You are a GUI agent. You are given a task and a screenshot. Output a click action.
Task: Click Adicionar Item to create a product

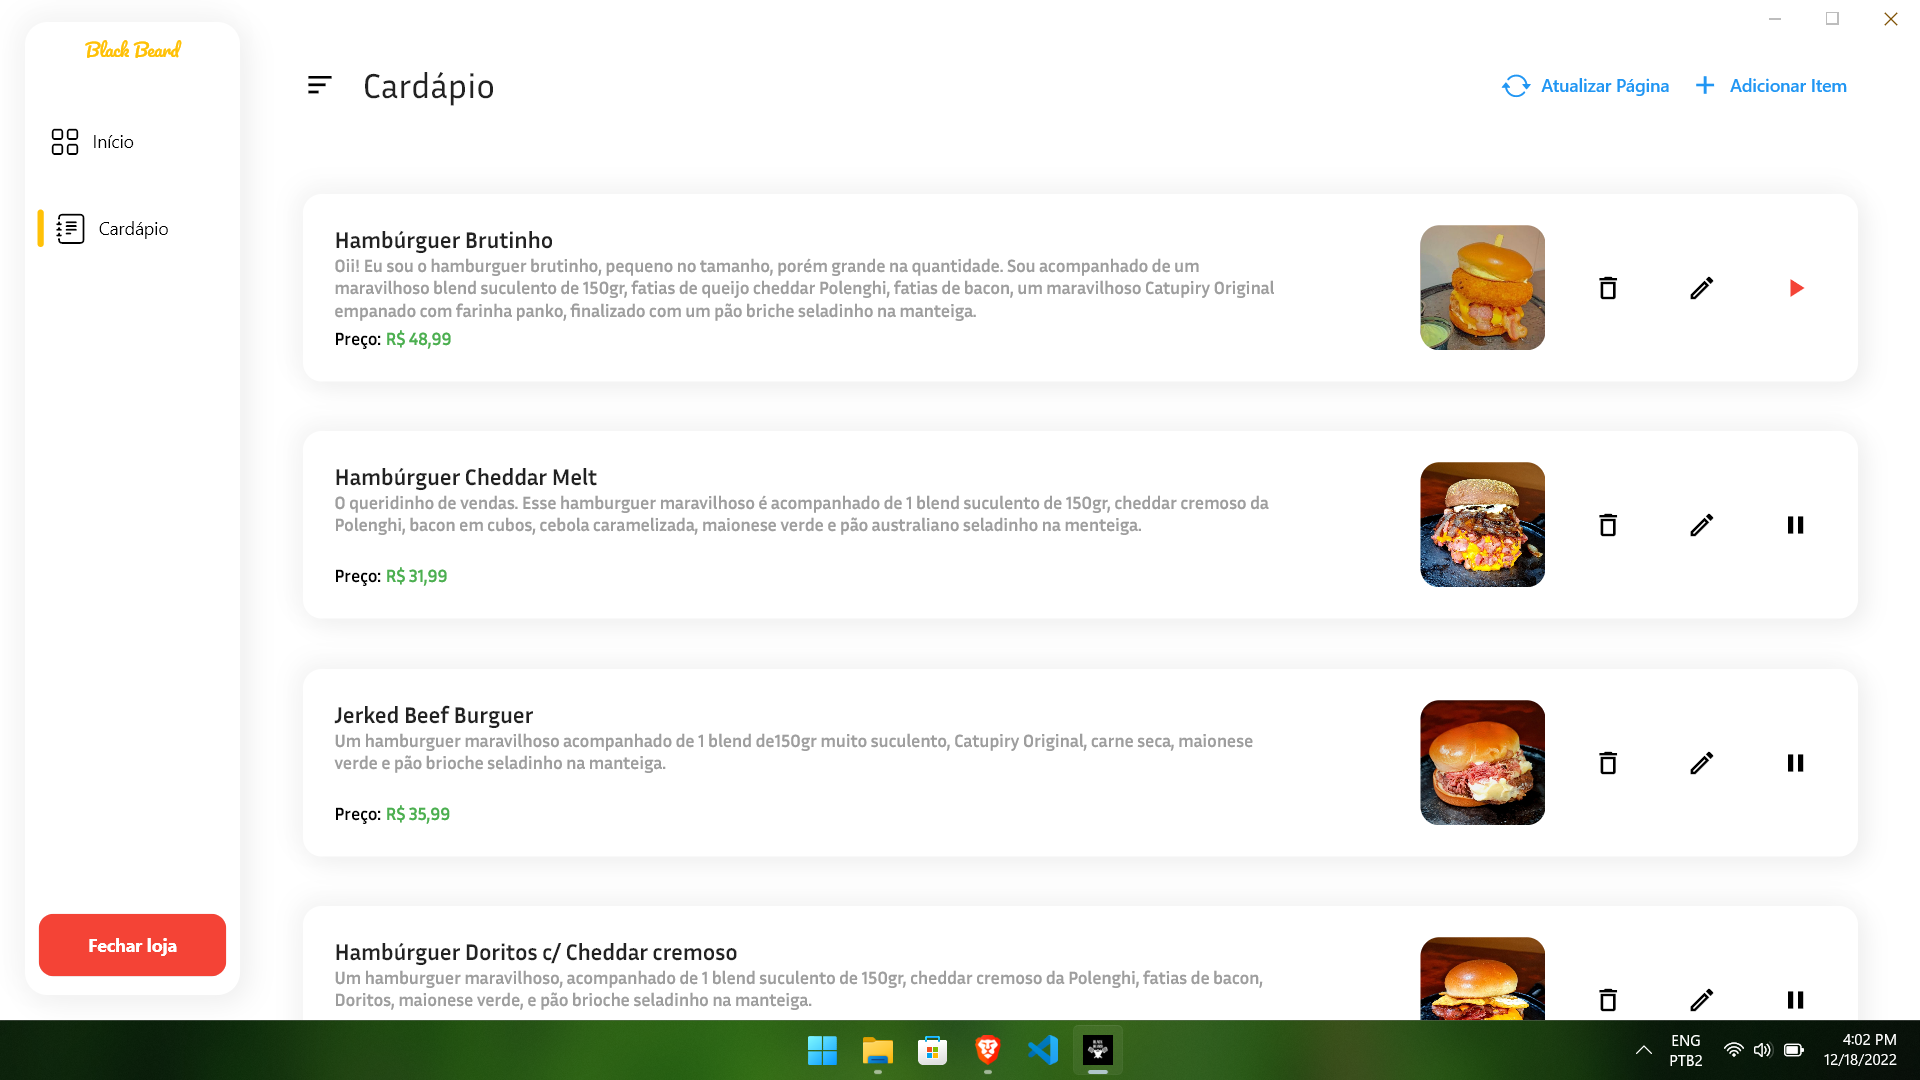(1771, 86)
